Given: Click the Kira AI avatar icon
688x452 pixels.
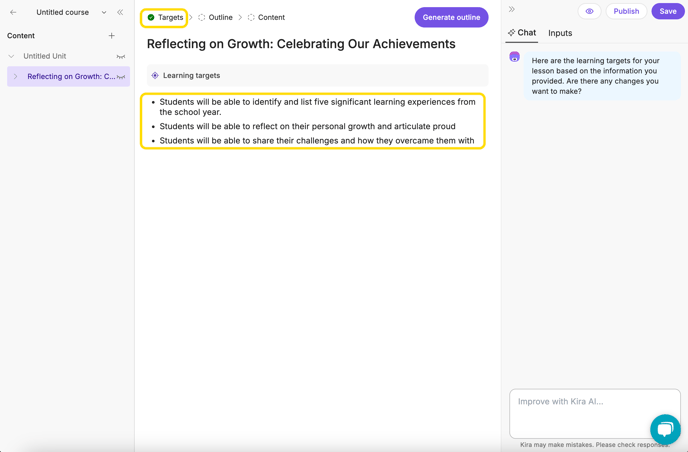Looking at the screenshot, I should tap(515, 57).
